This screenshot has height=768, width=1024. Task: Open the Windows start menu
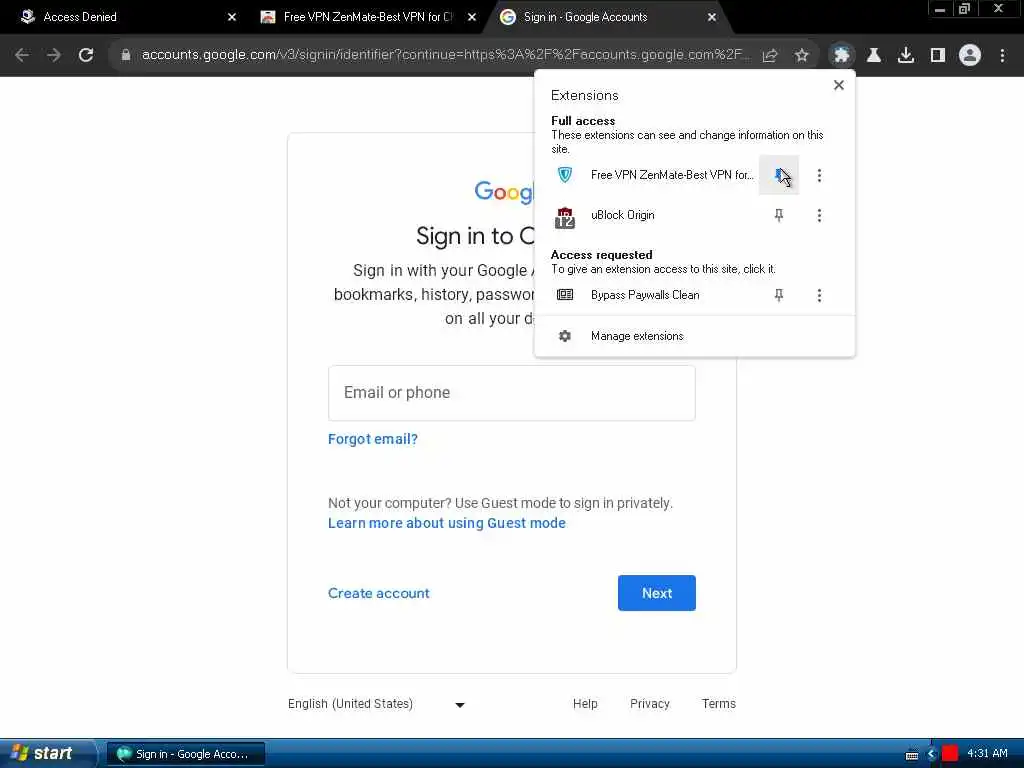tap(47, 753)
